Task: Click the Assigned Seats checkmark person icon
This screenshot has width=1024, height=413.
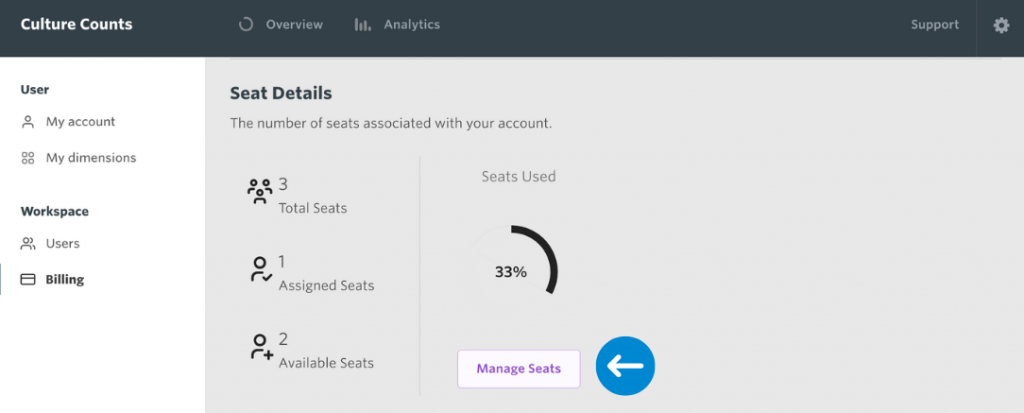Action: [x=261, y=269]
